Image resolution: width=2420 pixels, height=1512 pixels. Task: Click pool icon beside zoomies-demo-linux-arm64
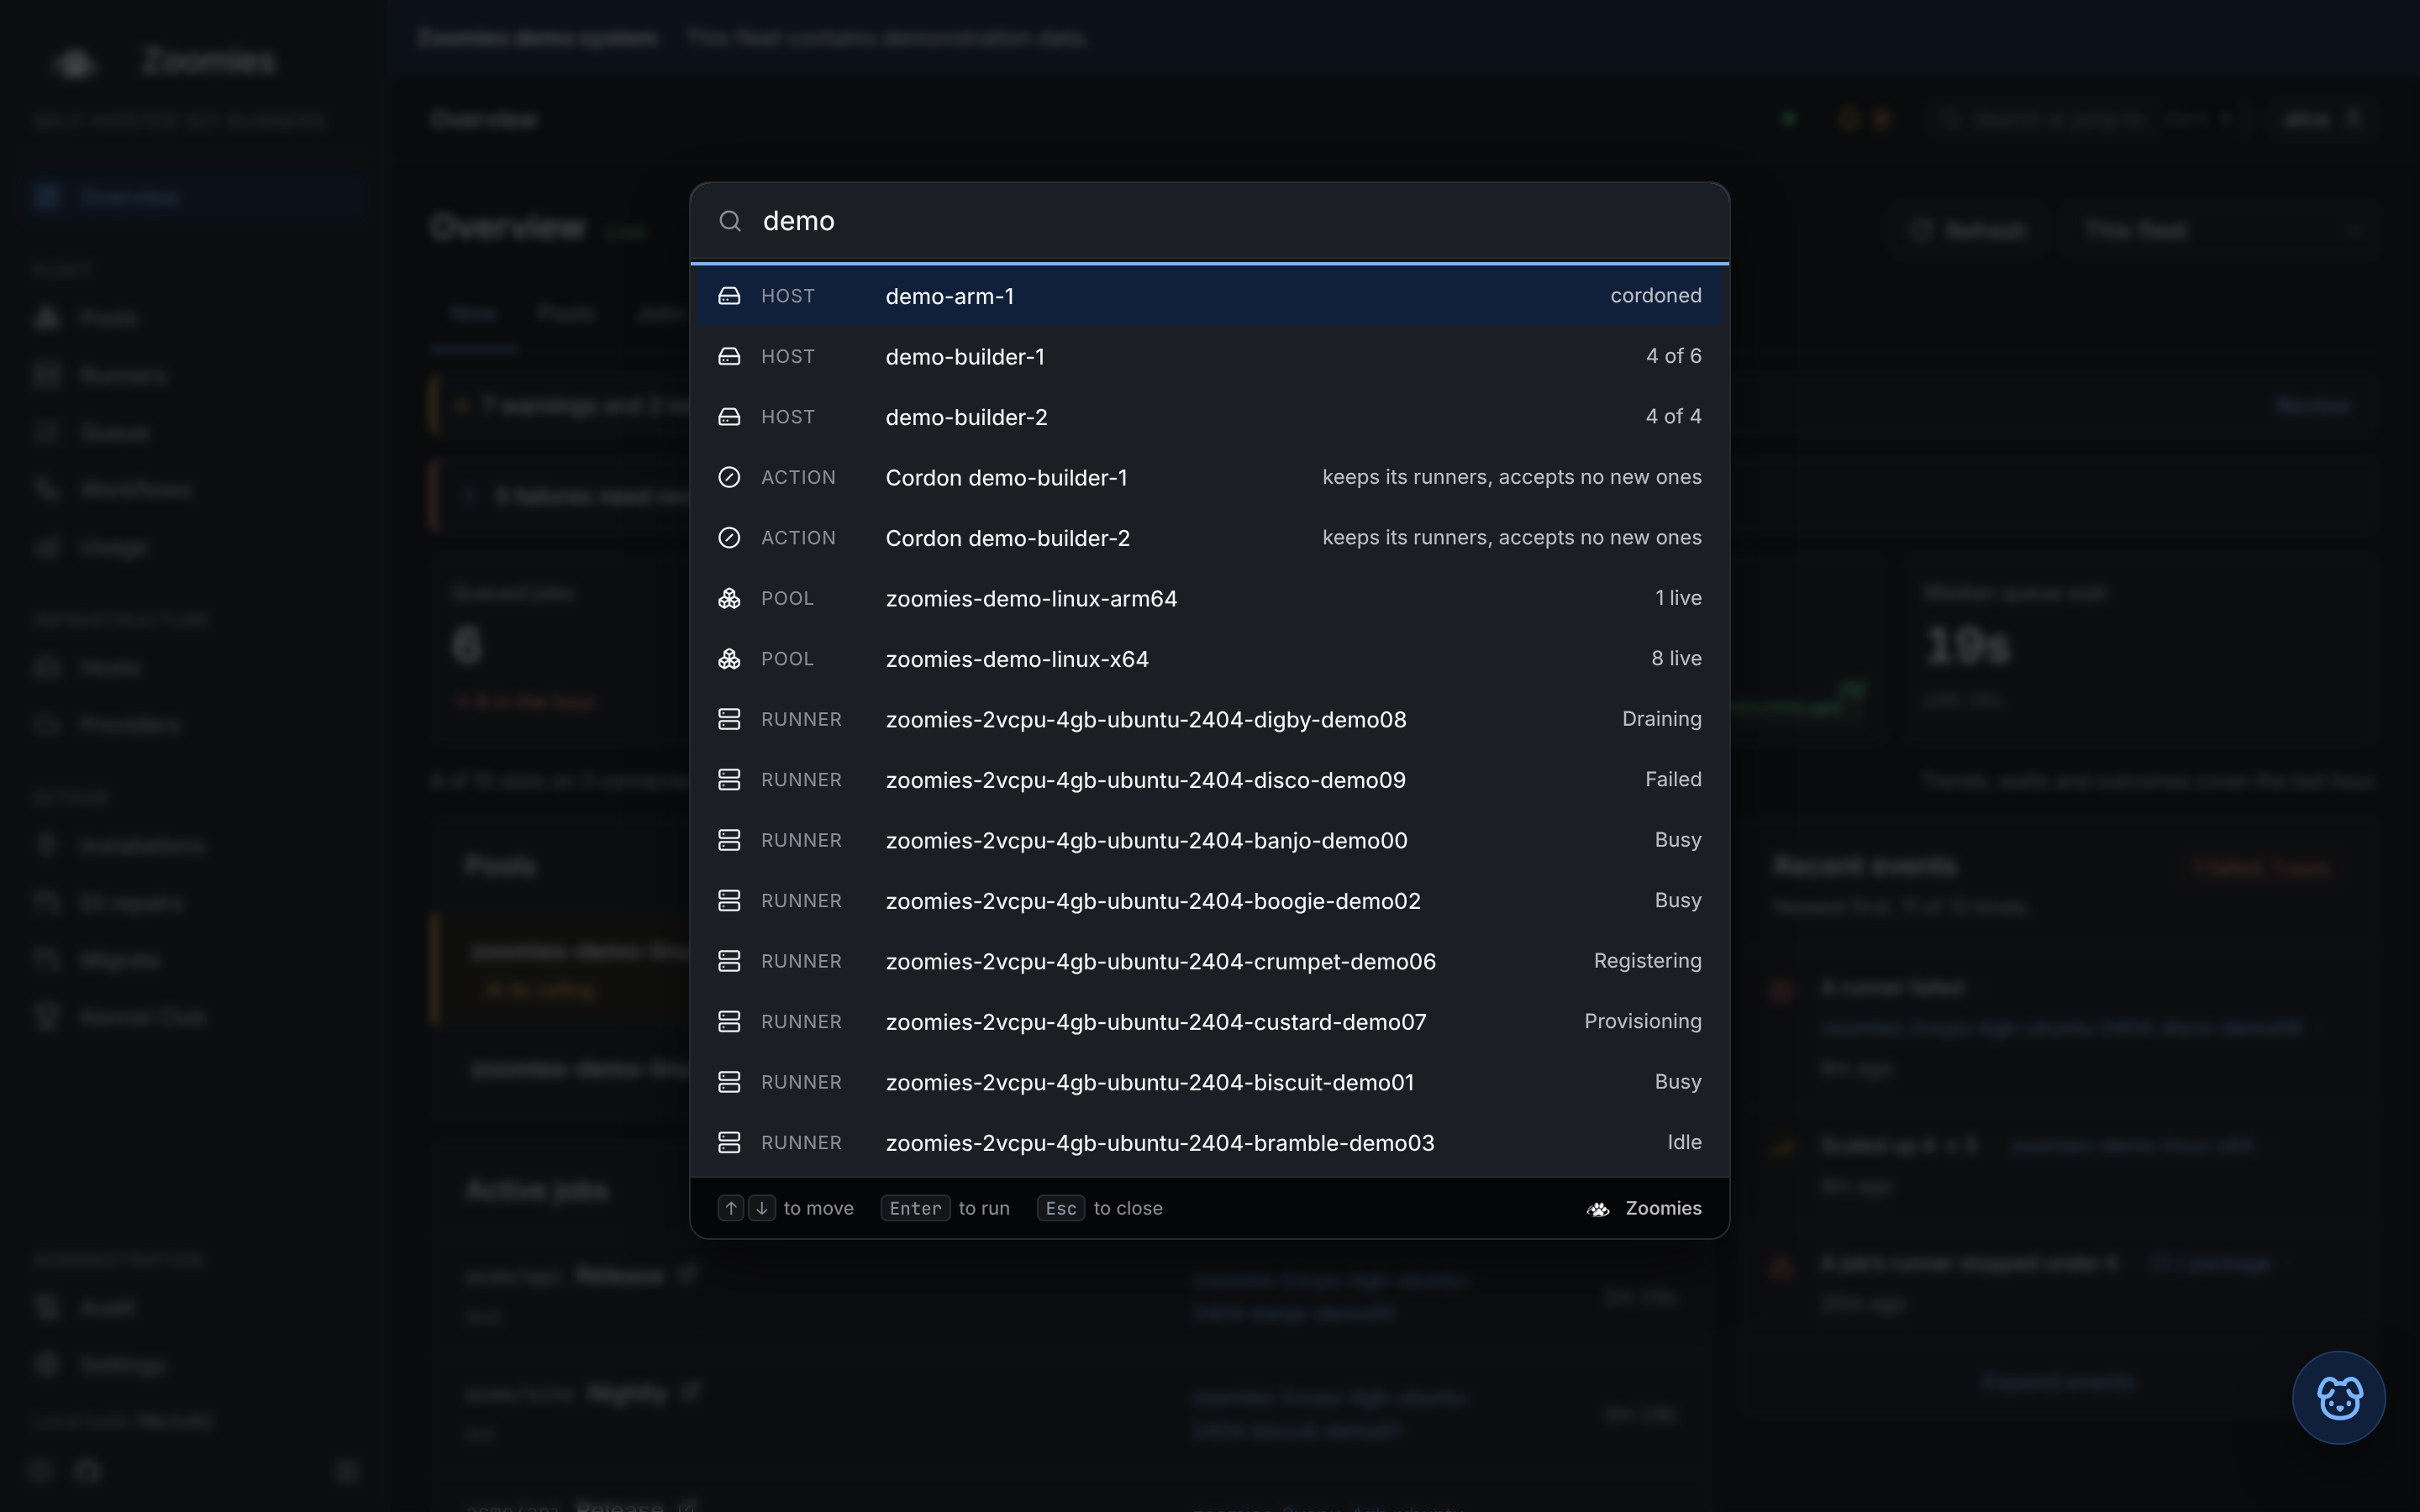click(729, 598)
